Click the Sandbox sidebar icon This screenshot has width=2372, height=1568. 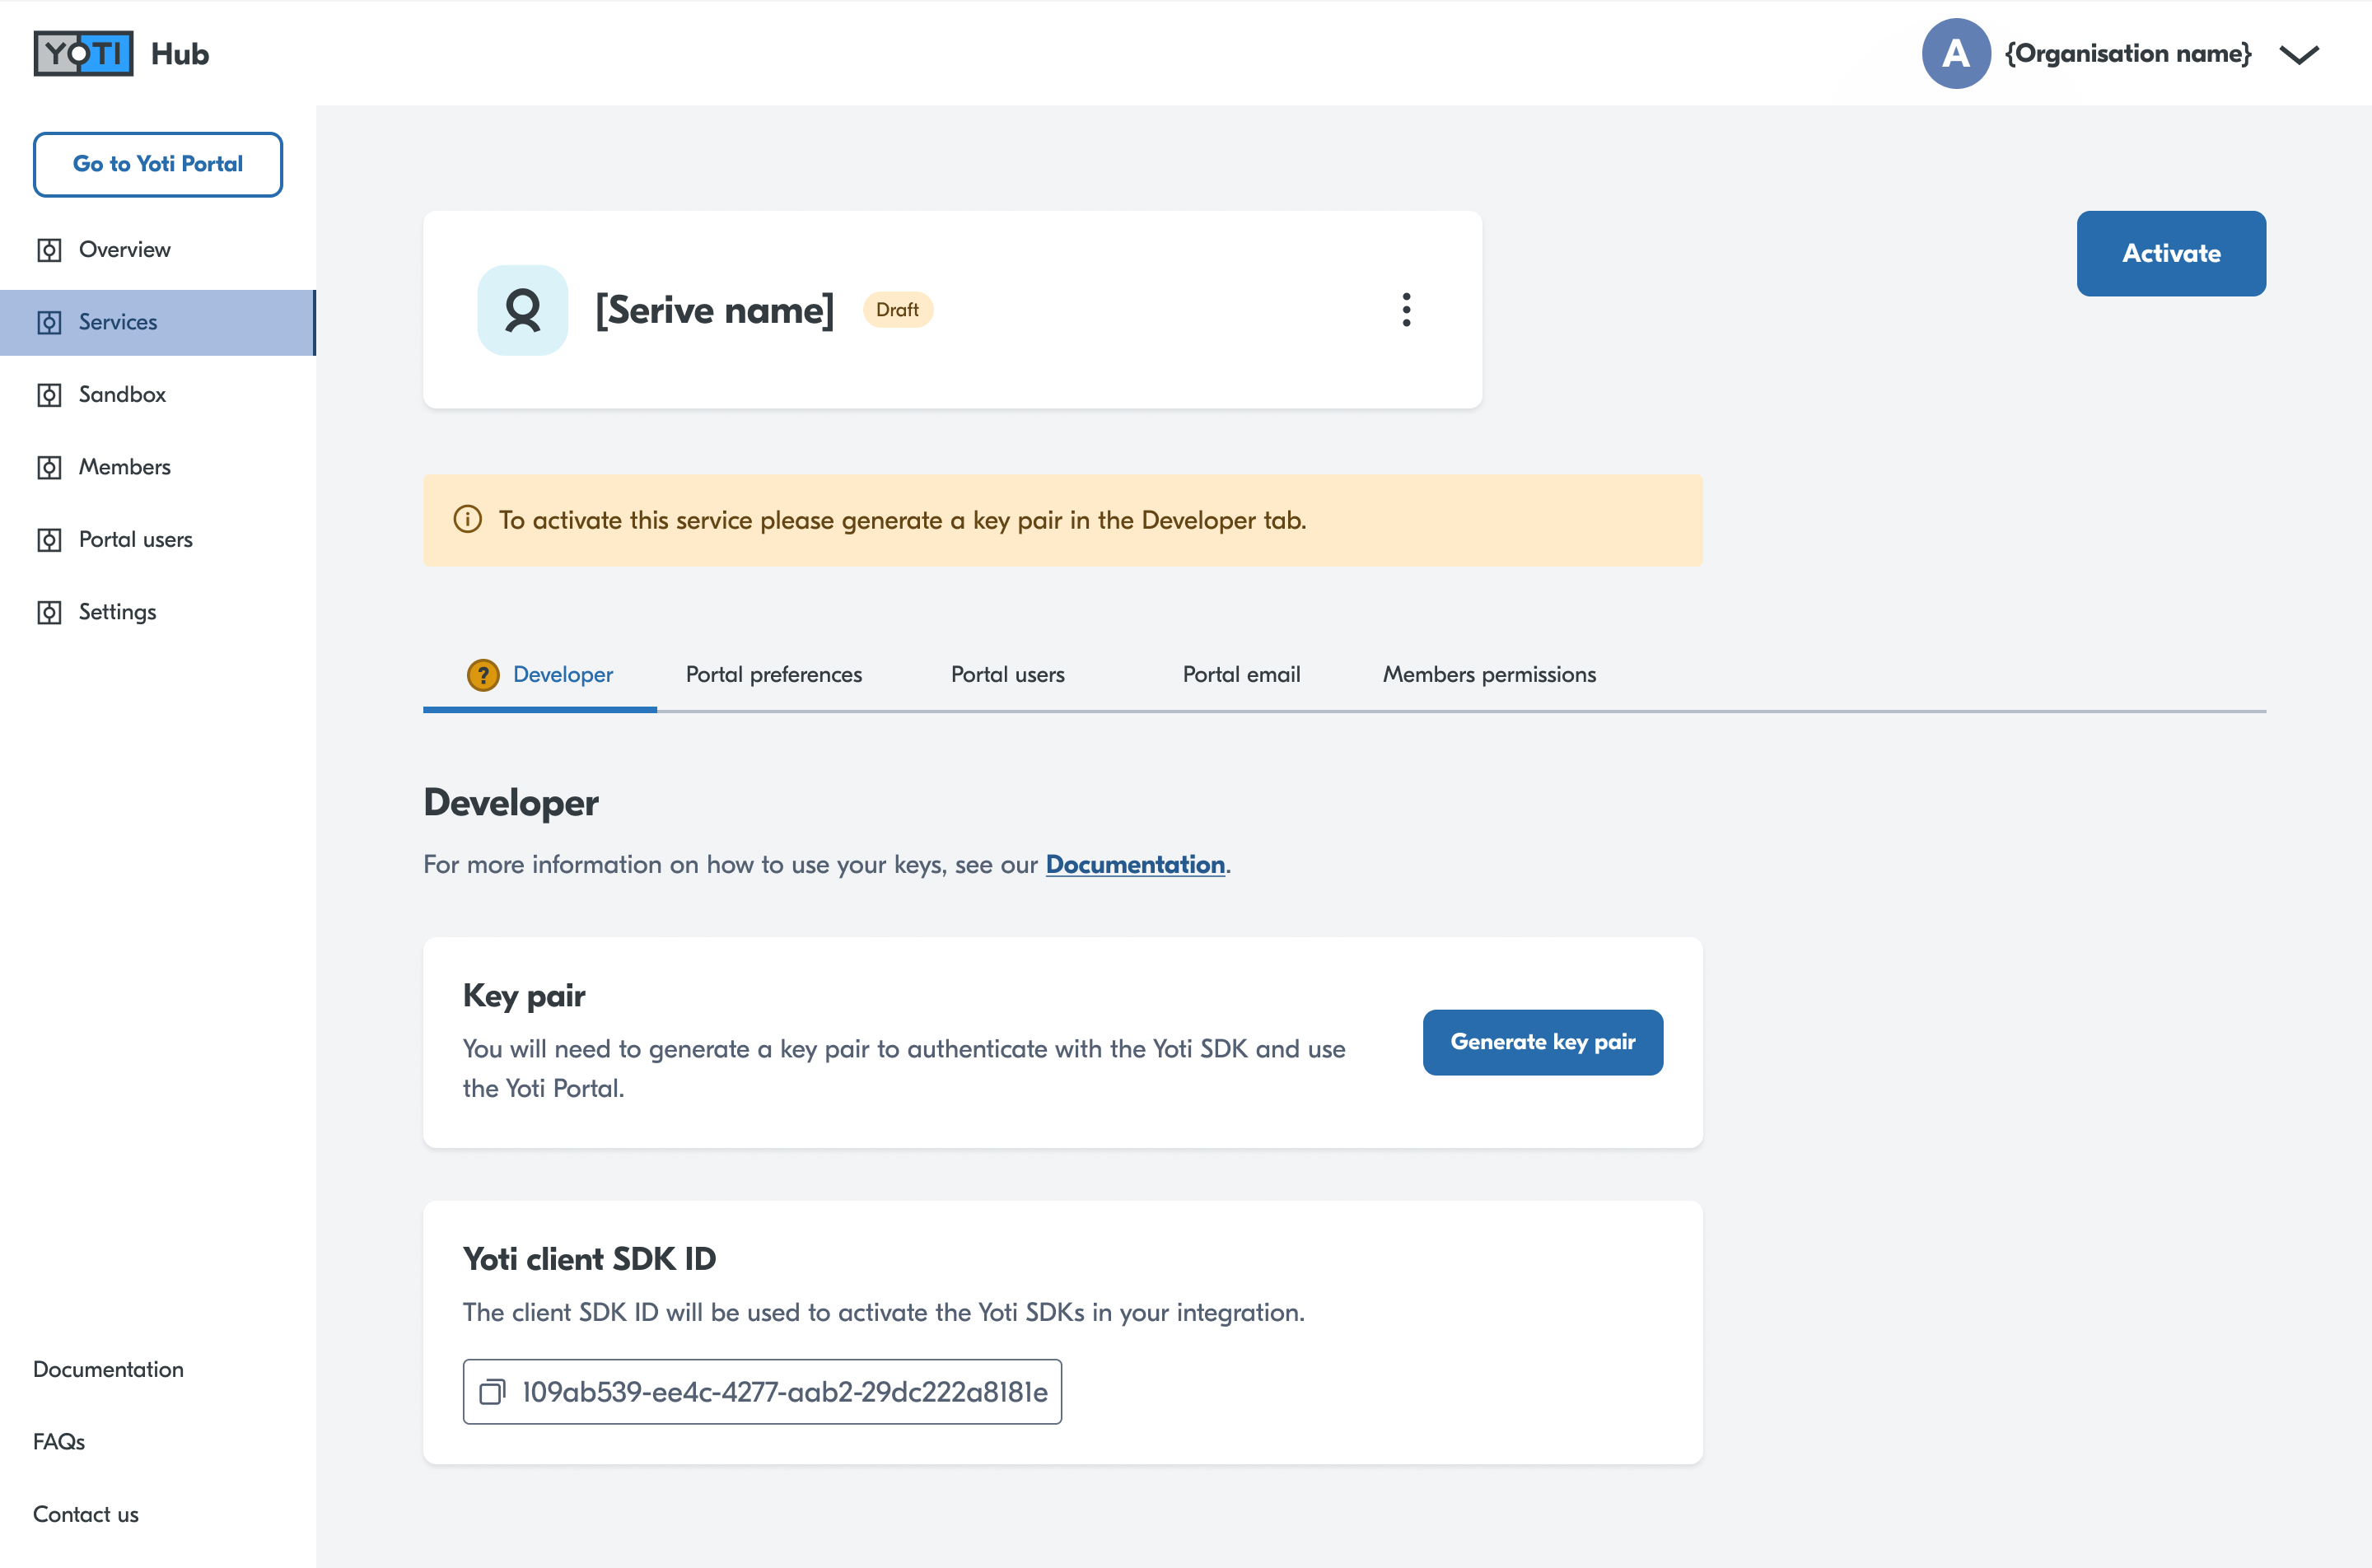point(49,395)
